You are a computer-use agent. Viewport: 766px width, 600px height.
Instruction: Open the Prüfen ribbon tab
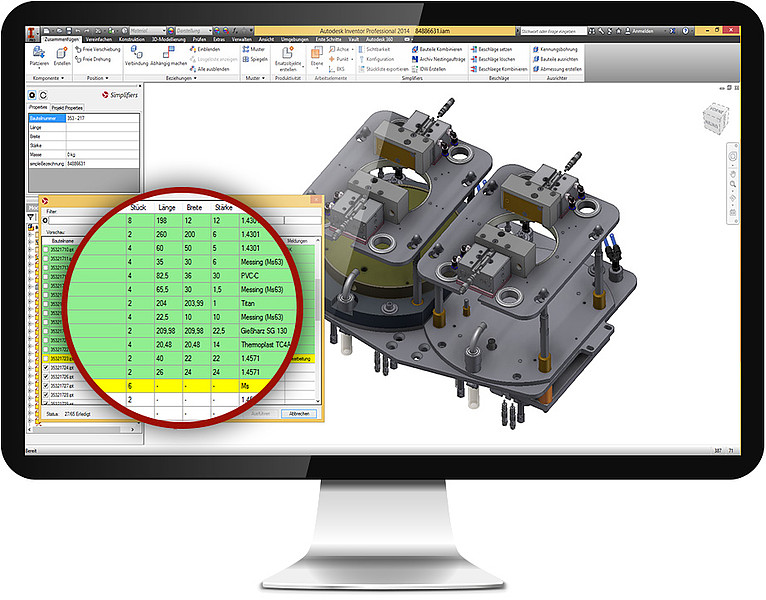(199, 39)
